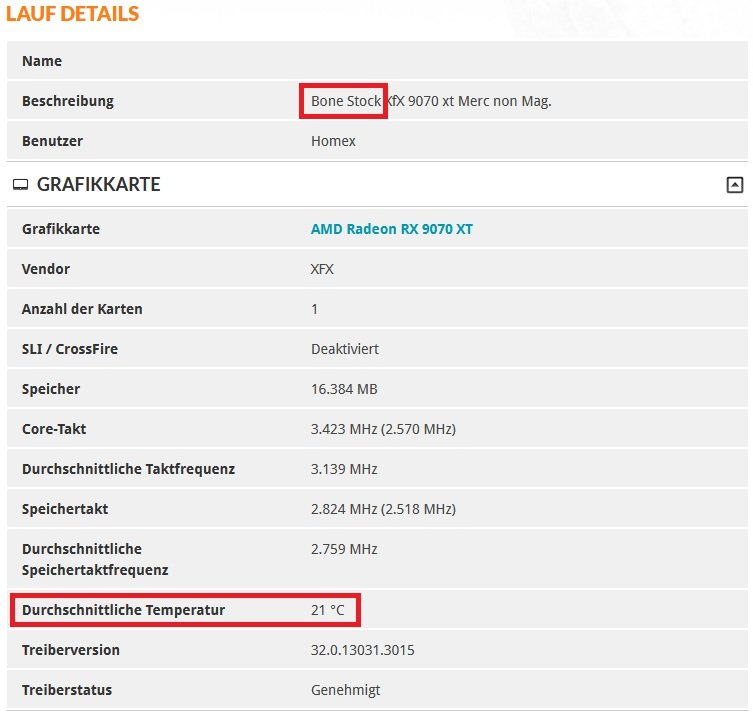Viewport: 753px width, 712px height.
Task: Click the Core-Takt row label
Action: pos(54,429)
